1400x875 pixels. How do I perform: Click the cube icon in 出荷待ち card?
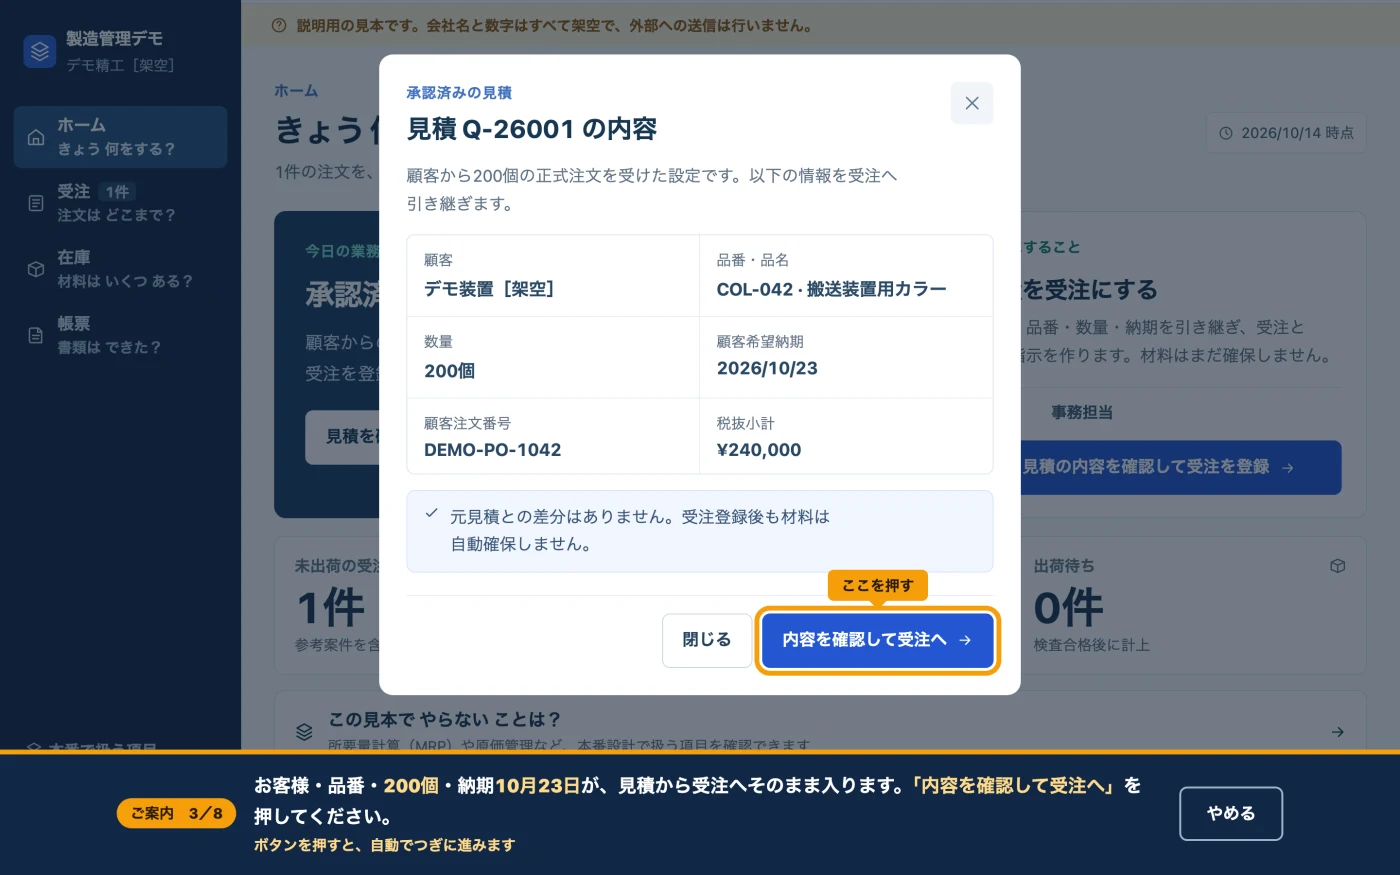tap(1337, 566)
